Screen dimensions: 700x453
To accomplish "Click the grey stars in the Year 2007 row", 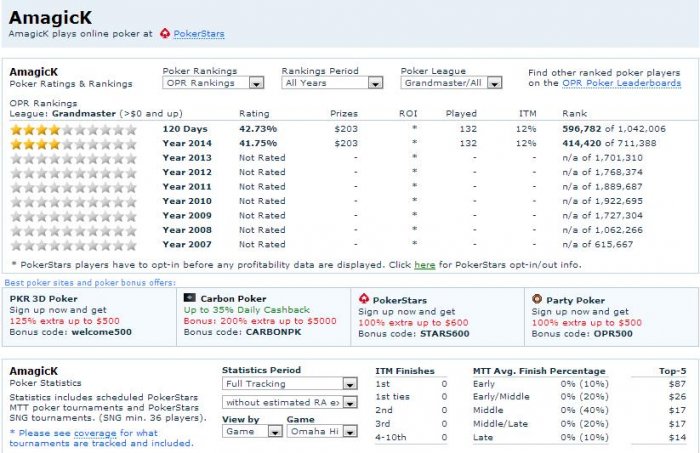I will coord(74,245).
